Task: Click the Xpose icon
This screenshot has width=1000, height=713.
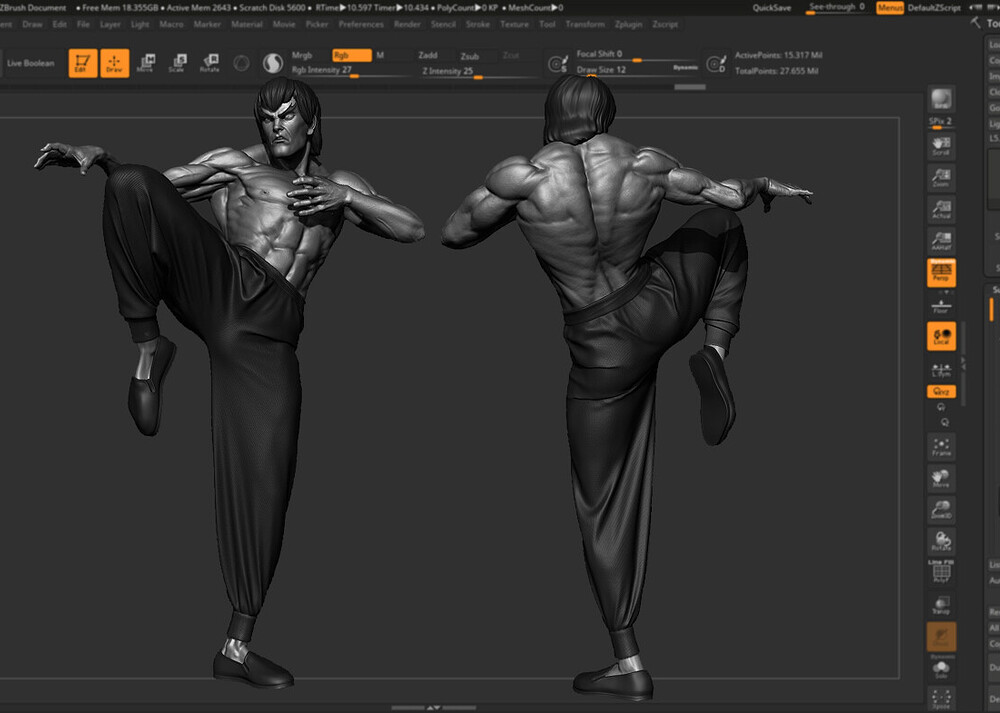Action: coord(941,698)
